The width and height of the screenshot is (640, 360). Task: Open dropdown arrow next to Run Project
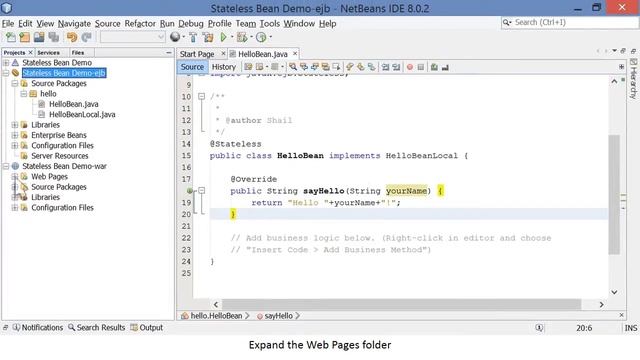(x=232, y=37)
